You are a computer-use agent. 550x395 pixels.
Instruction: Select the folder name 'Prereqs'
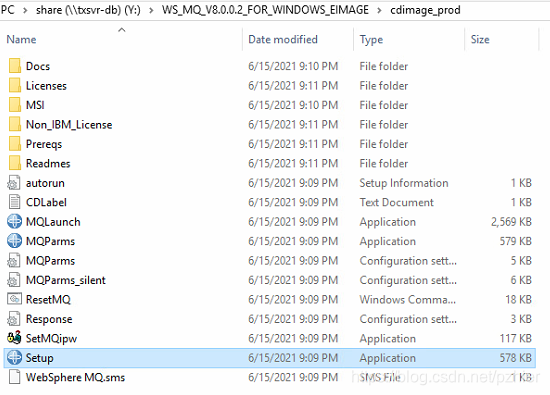(x=44, y=144)
